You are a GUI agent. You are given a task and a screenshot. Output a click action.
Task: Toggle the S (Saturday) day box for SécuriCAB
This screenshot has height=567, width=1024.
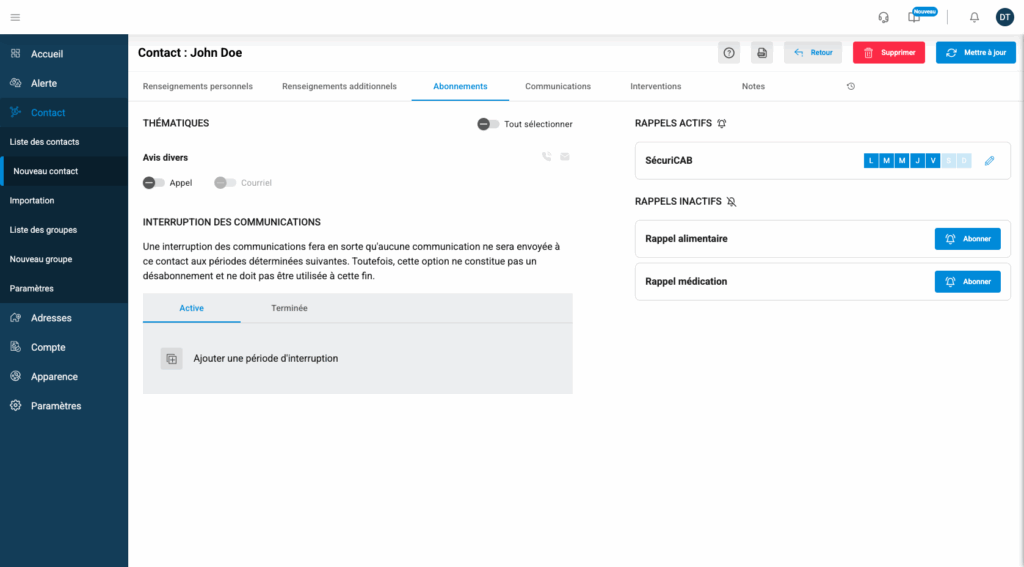pyautogui.click(x=949, y=160)
